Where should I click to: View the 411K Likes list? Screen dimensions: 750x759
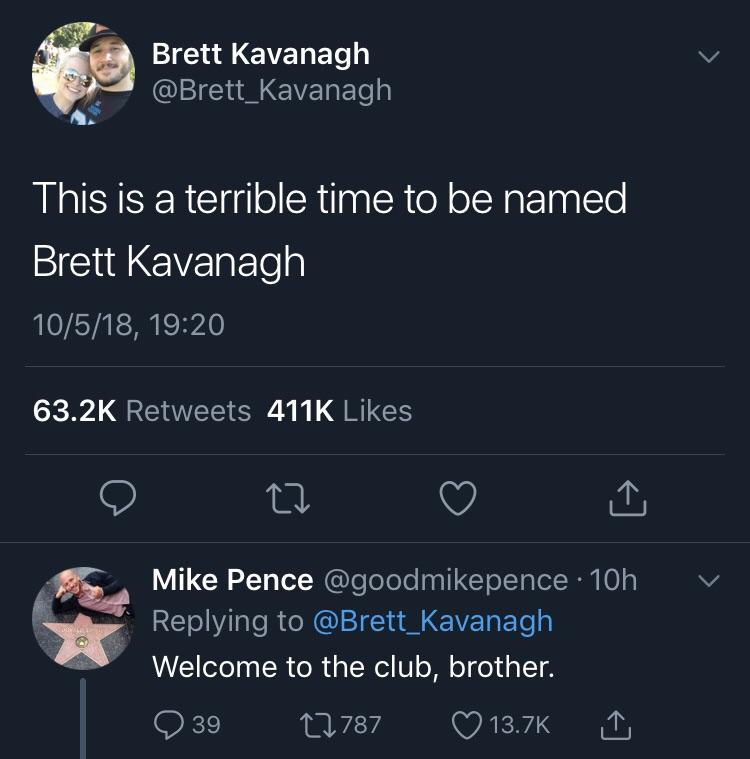(x=339, y=410)
